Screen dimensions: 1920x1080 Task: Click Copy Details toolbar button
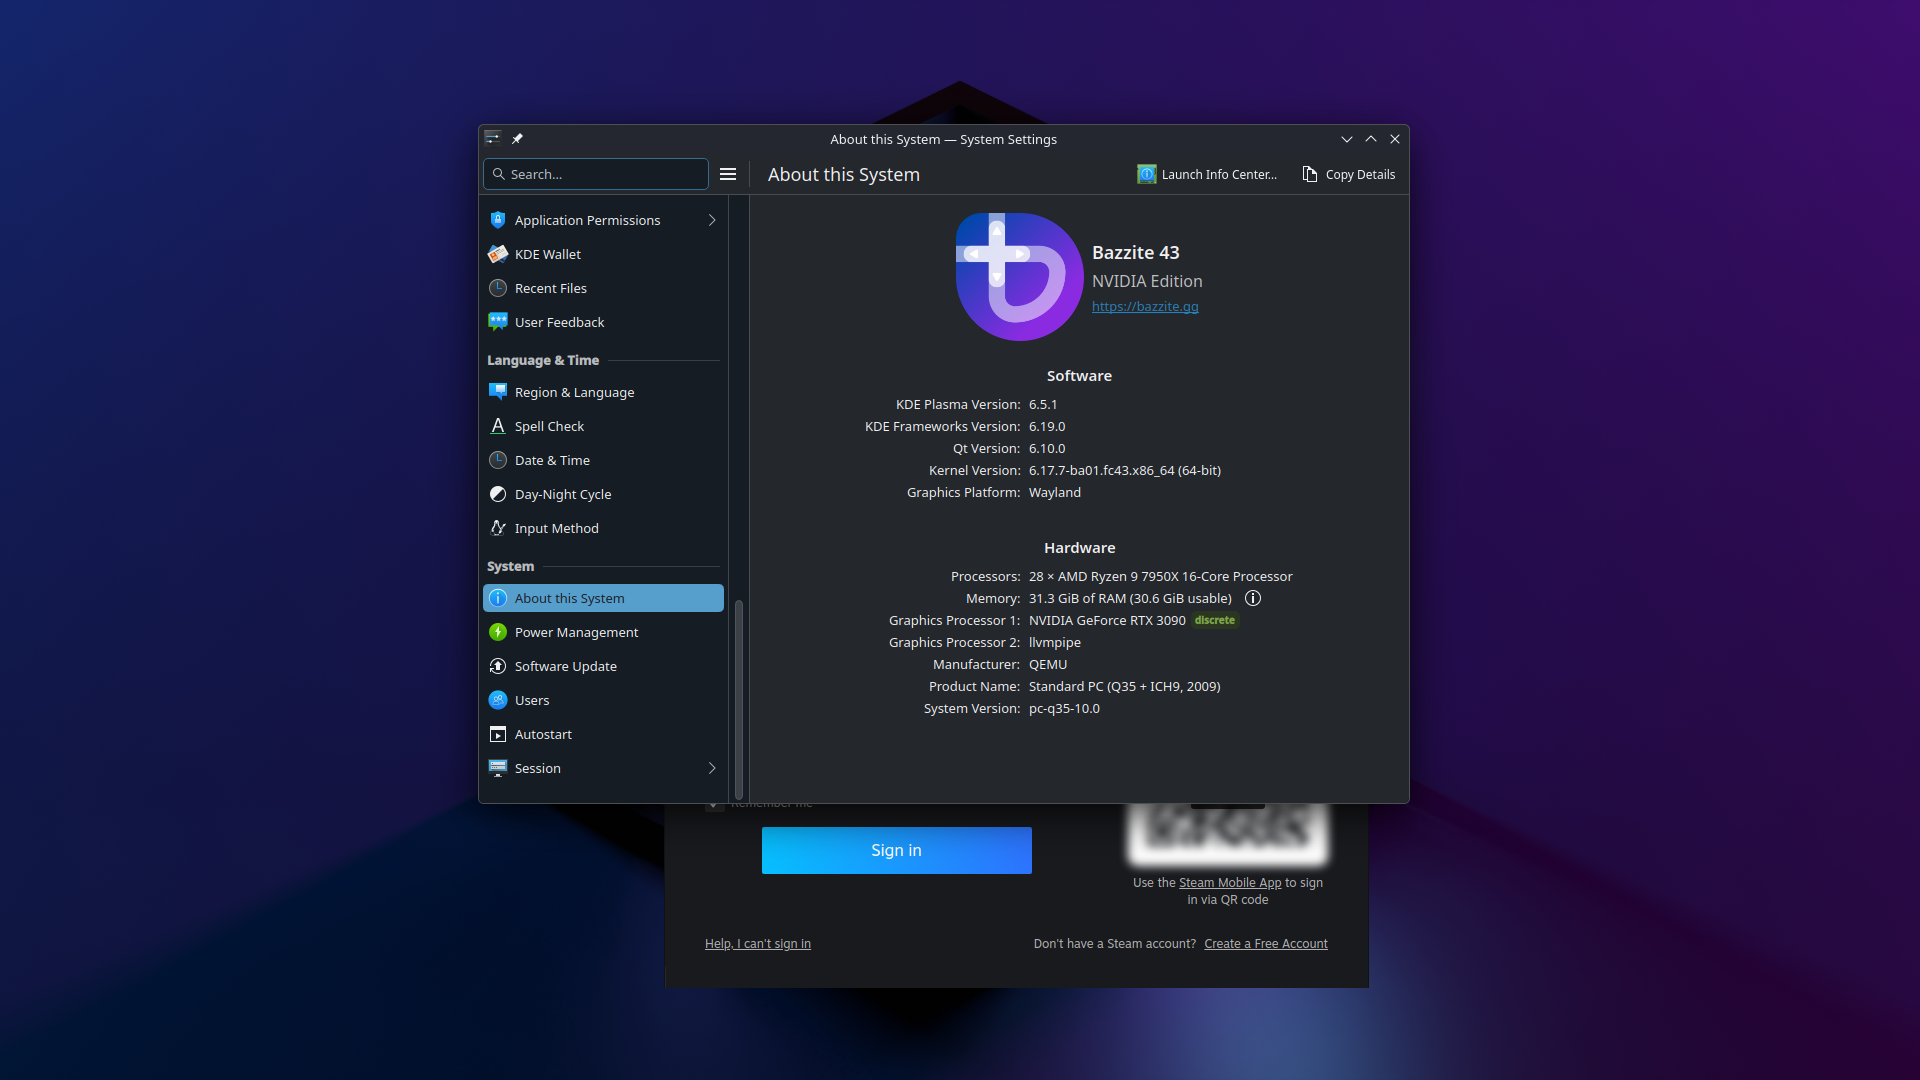point(1348,174)
